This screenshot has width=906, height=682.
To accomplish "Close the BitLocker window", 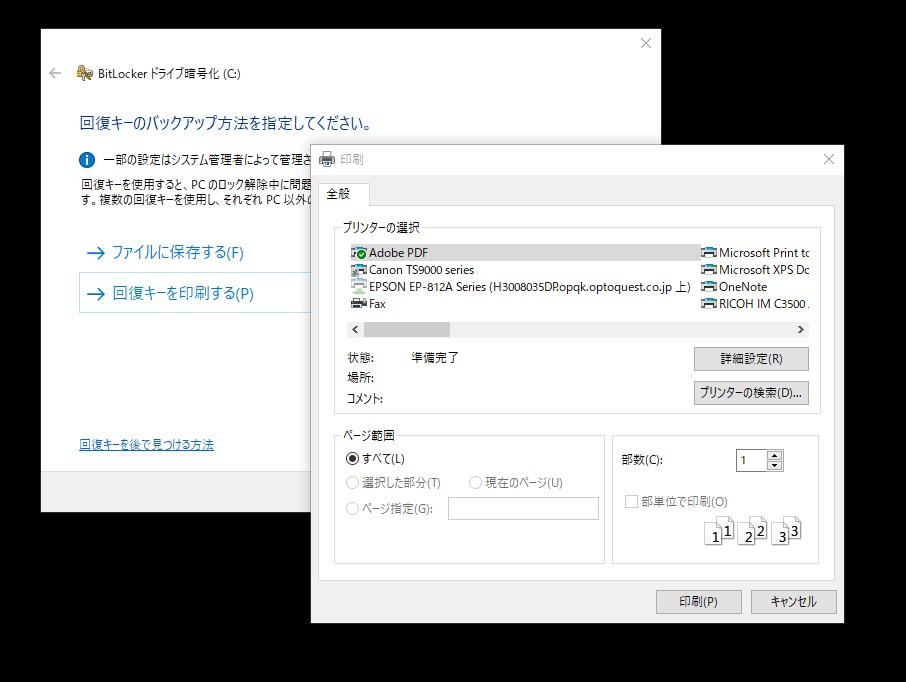I will [646, 43].
